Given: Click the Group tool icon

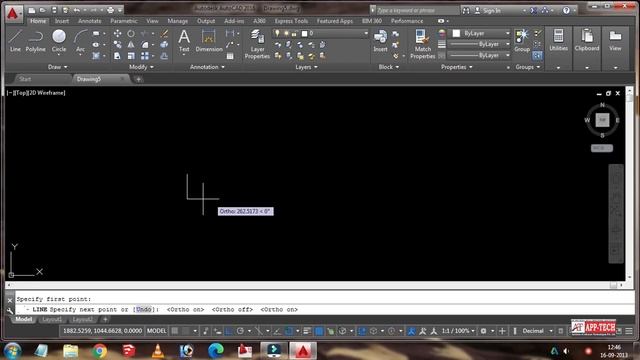Looking at the screenshot, I should (x=522, y=41).
